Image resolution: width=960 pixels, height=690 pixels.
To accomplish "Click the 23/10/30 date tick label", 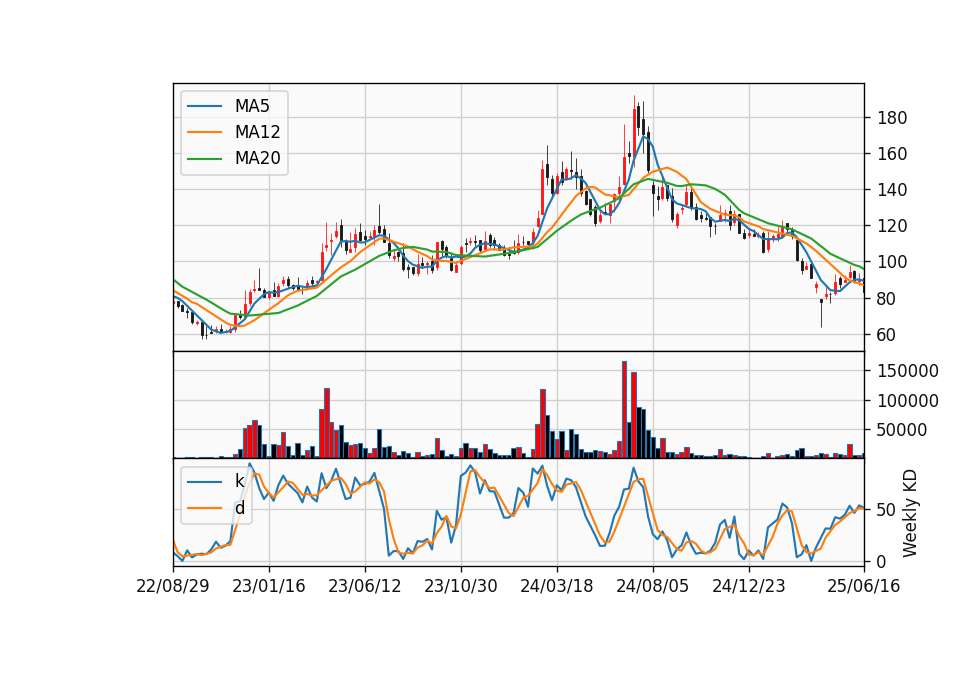I will (x=461, y=586).
